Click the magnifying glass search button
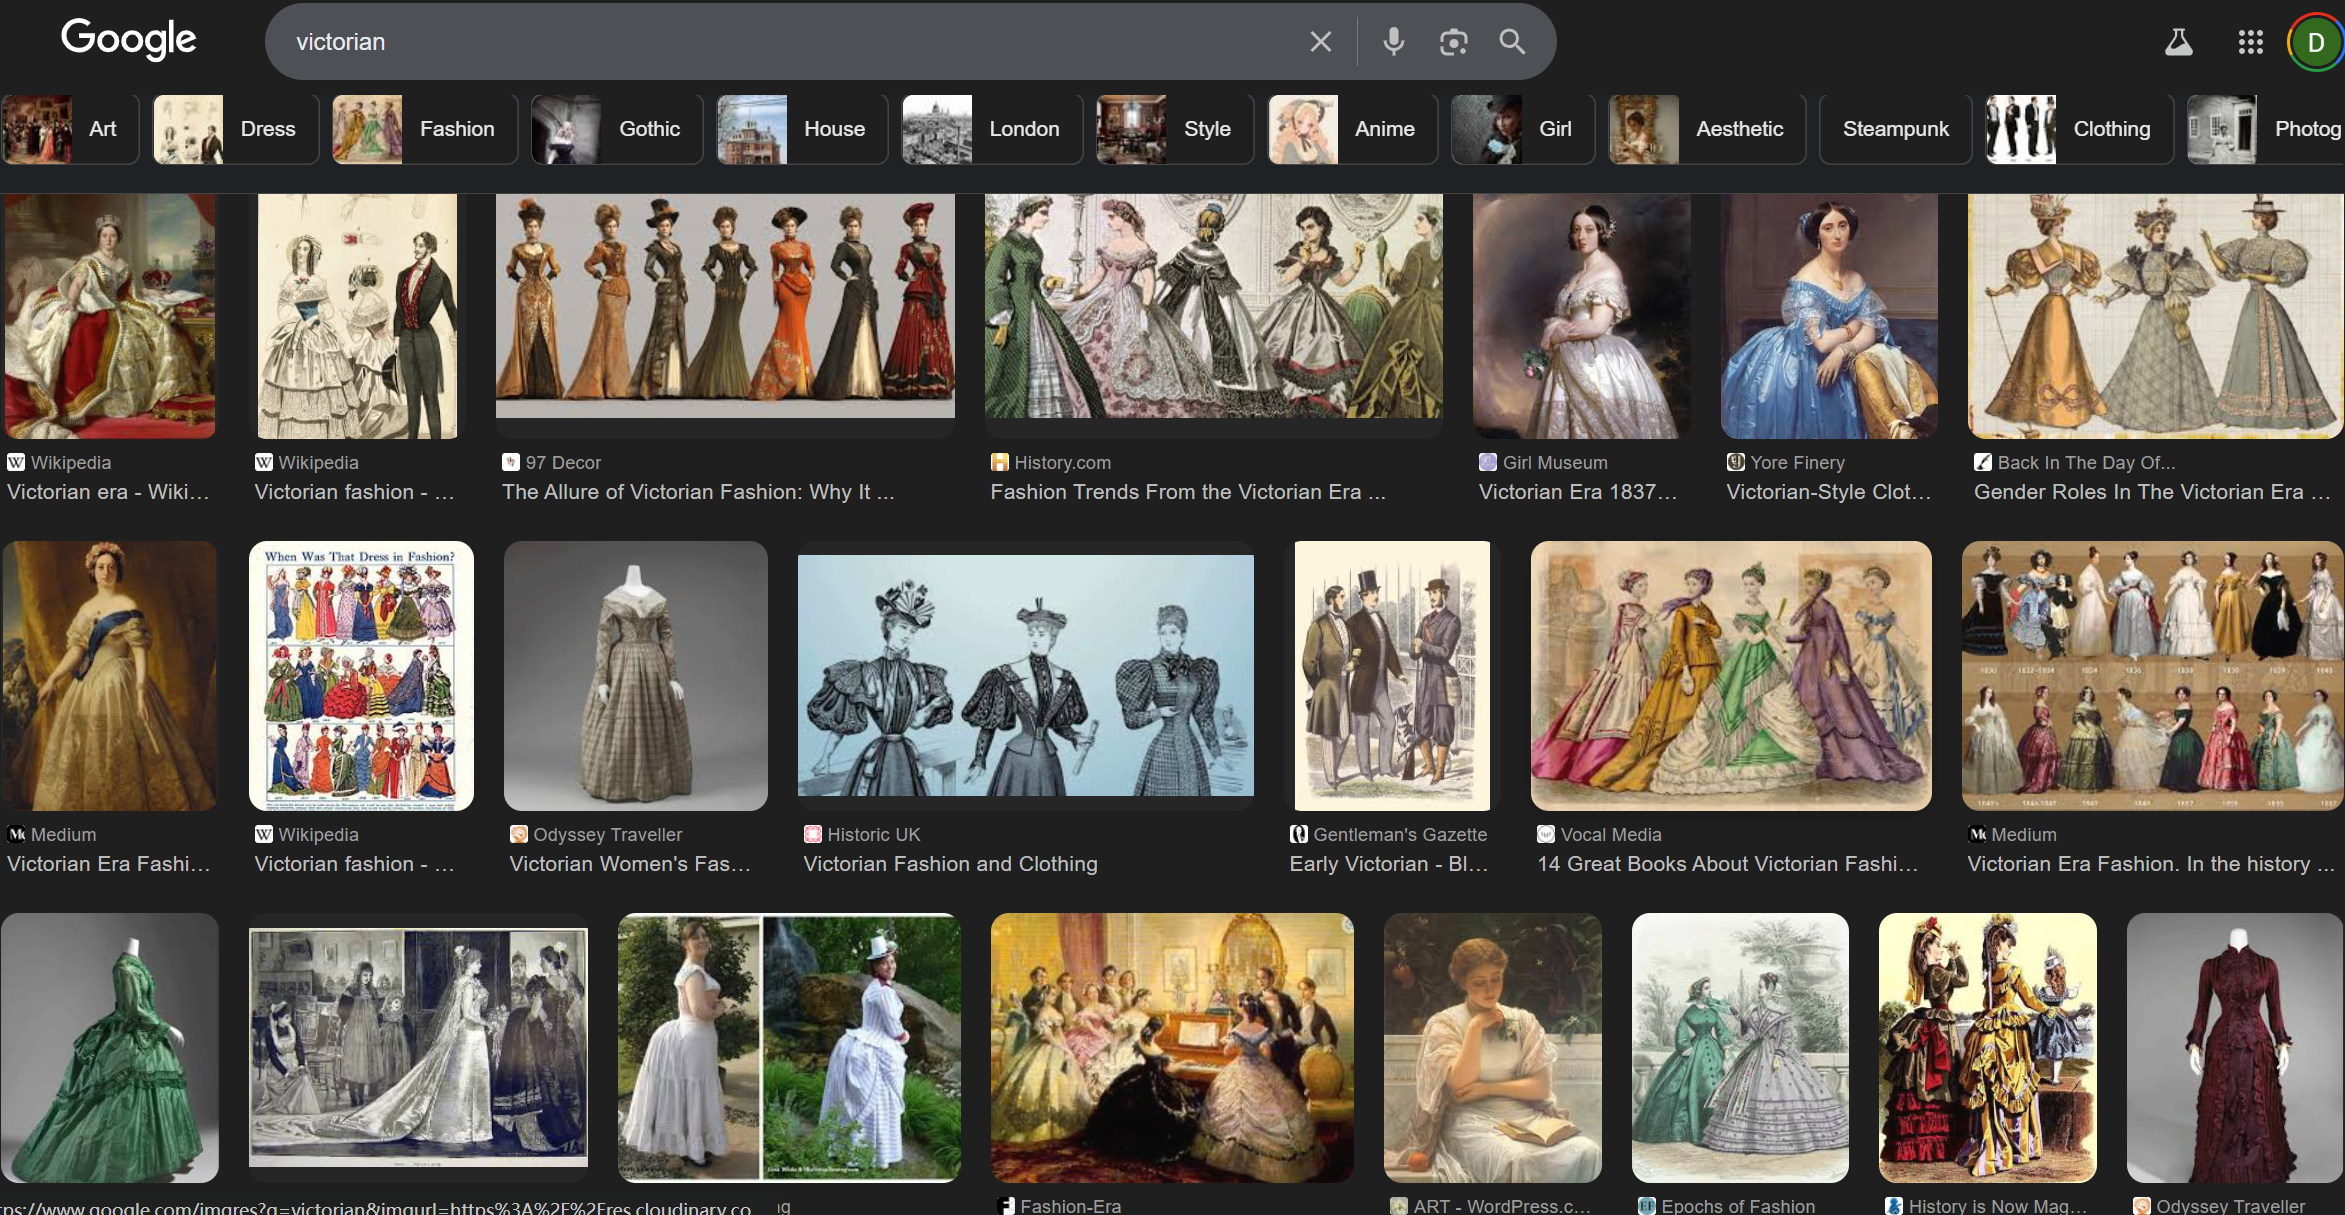This screenshot has width=2345, height=1215. [x=1512, y=42]
